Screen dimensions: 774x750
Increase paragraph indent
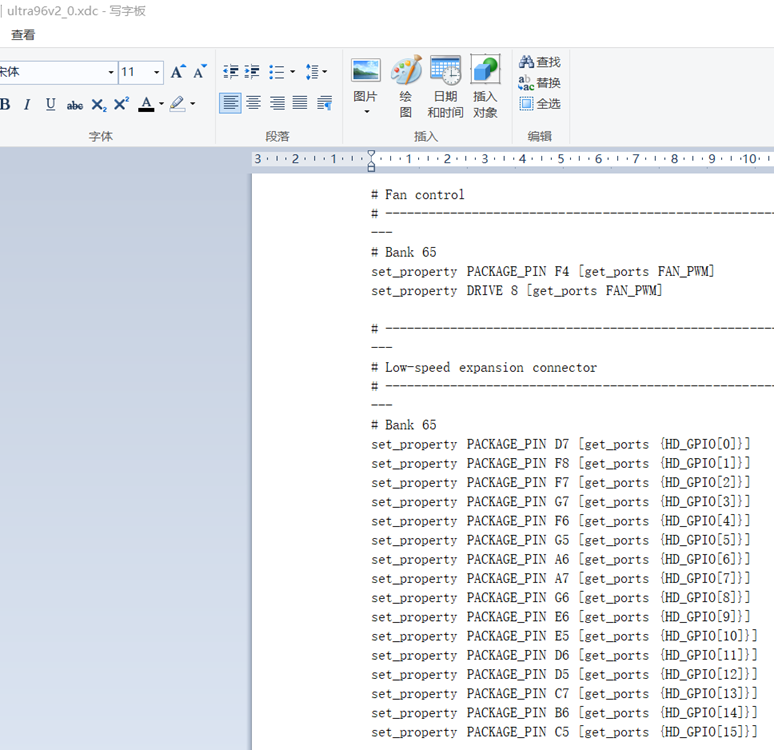(252, 72)
